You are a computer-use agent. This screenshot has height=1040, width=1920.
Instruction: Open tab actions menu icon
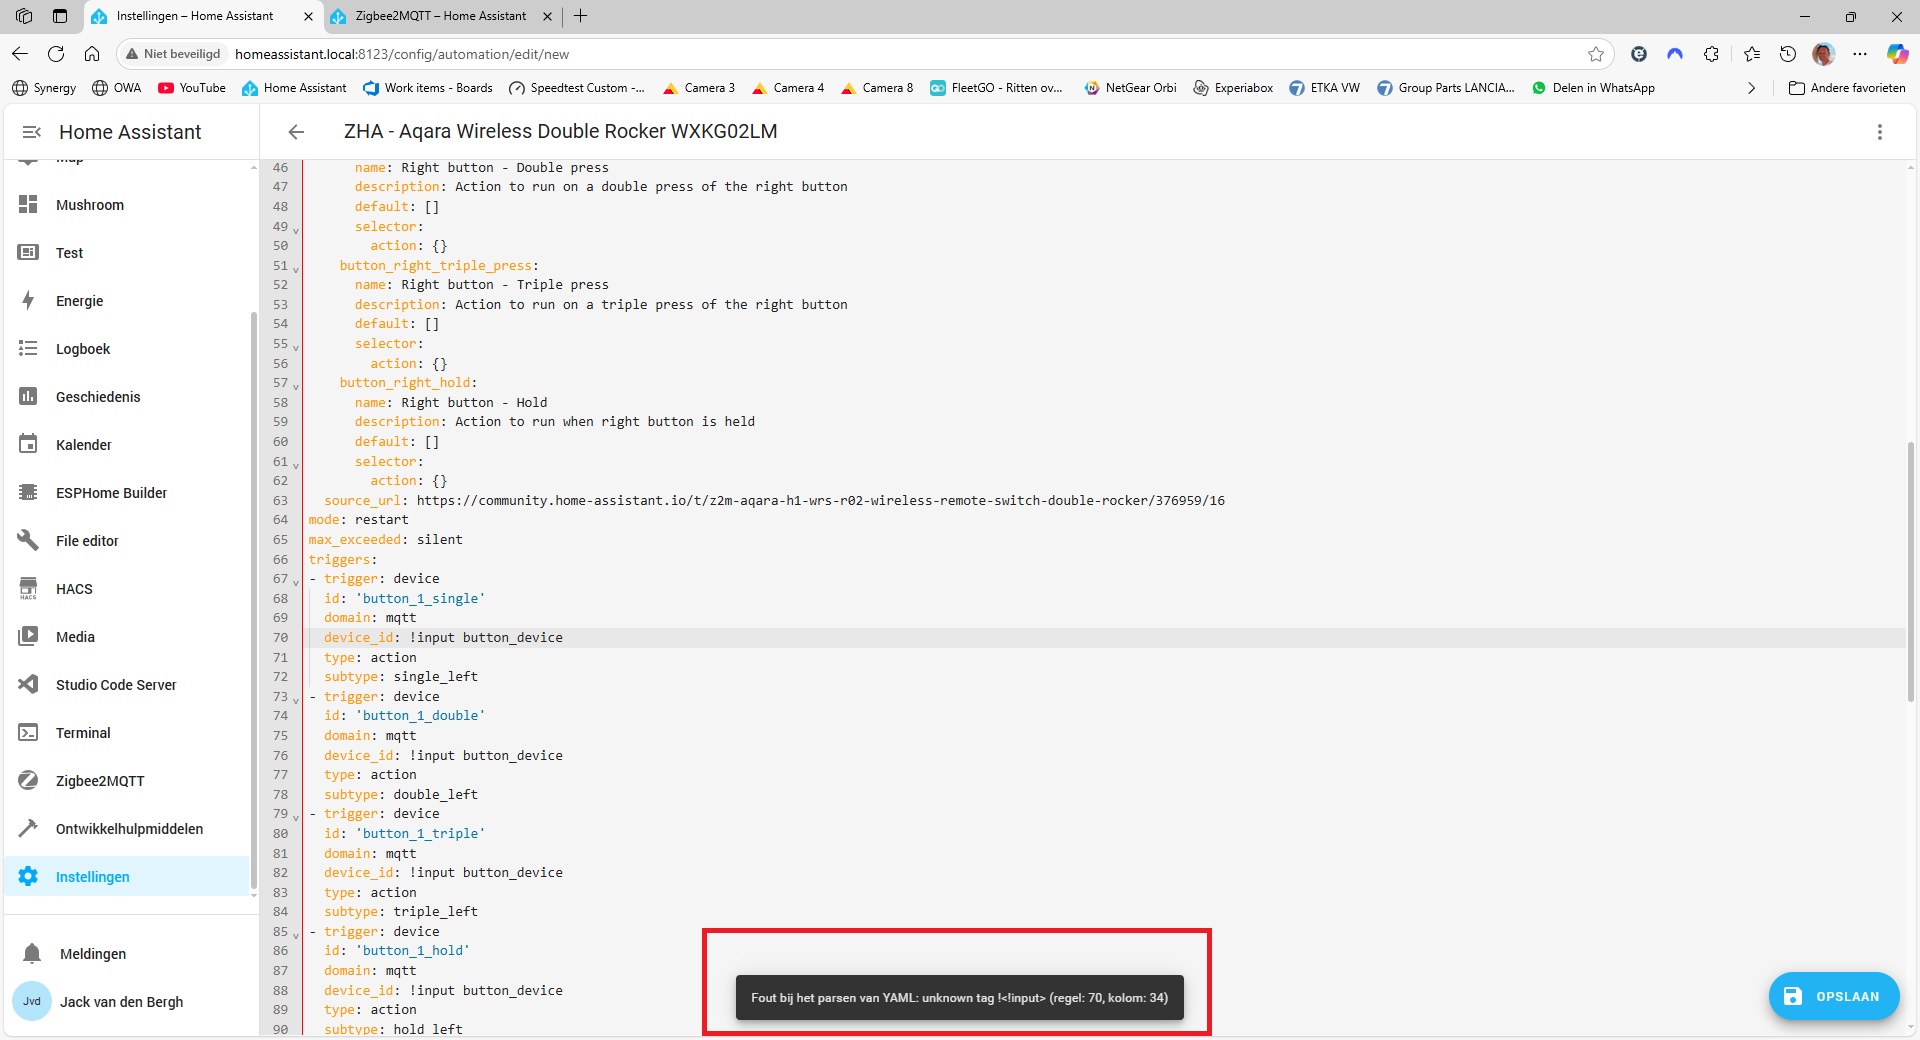pos(60,16)
